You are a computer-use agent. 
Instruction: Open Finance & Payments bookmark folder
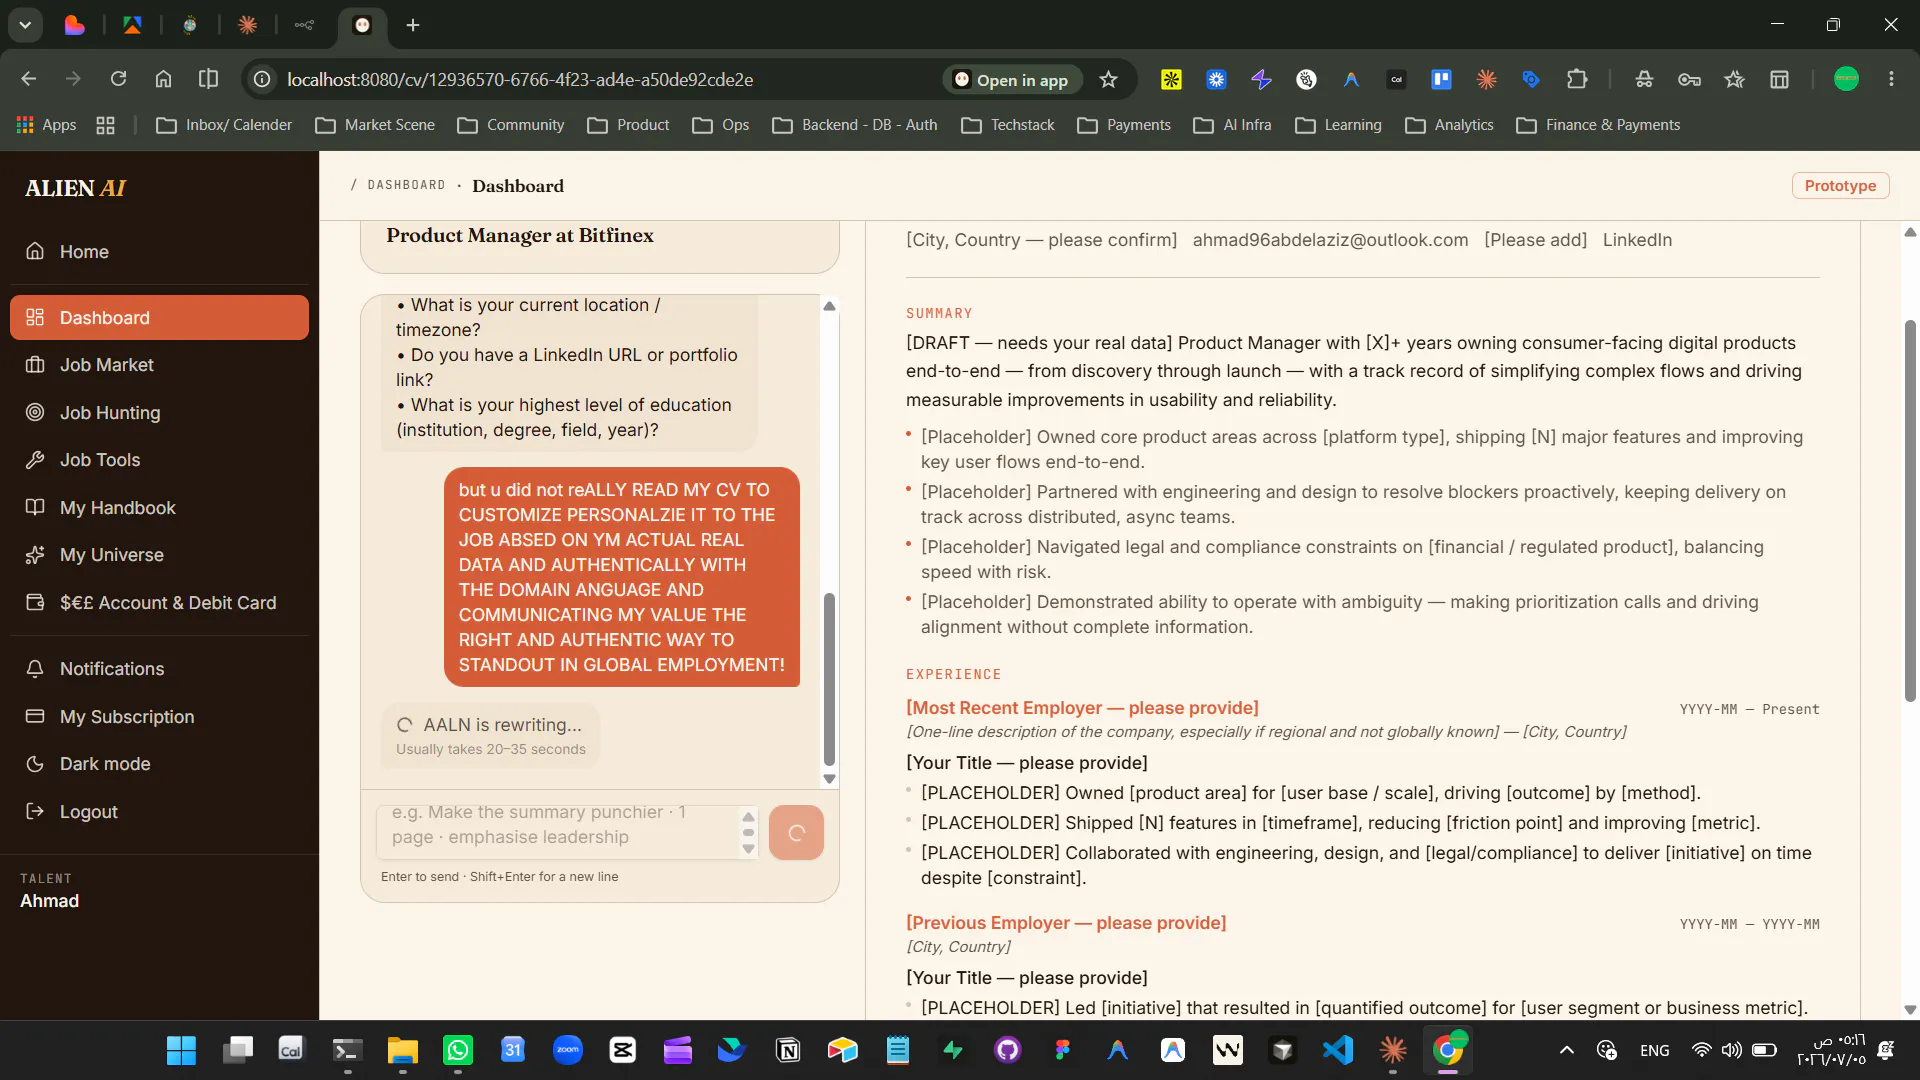[1598, 125]
